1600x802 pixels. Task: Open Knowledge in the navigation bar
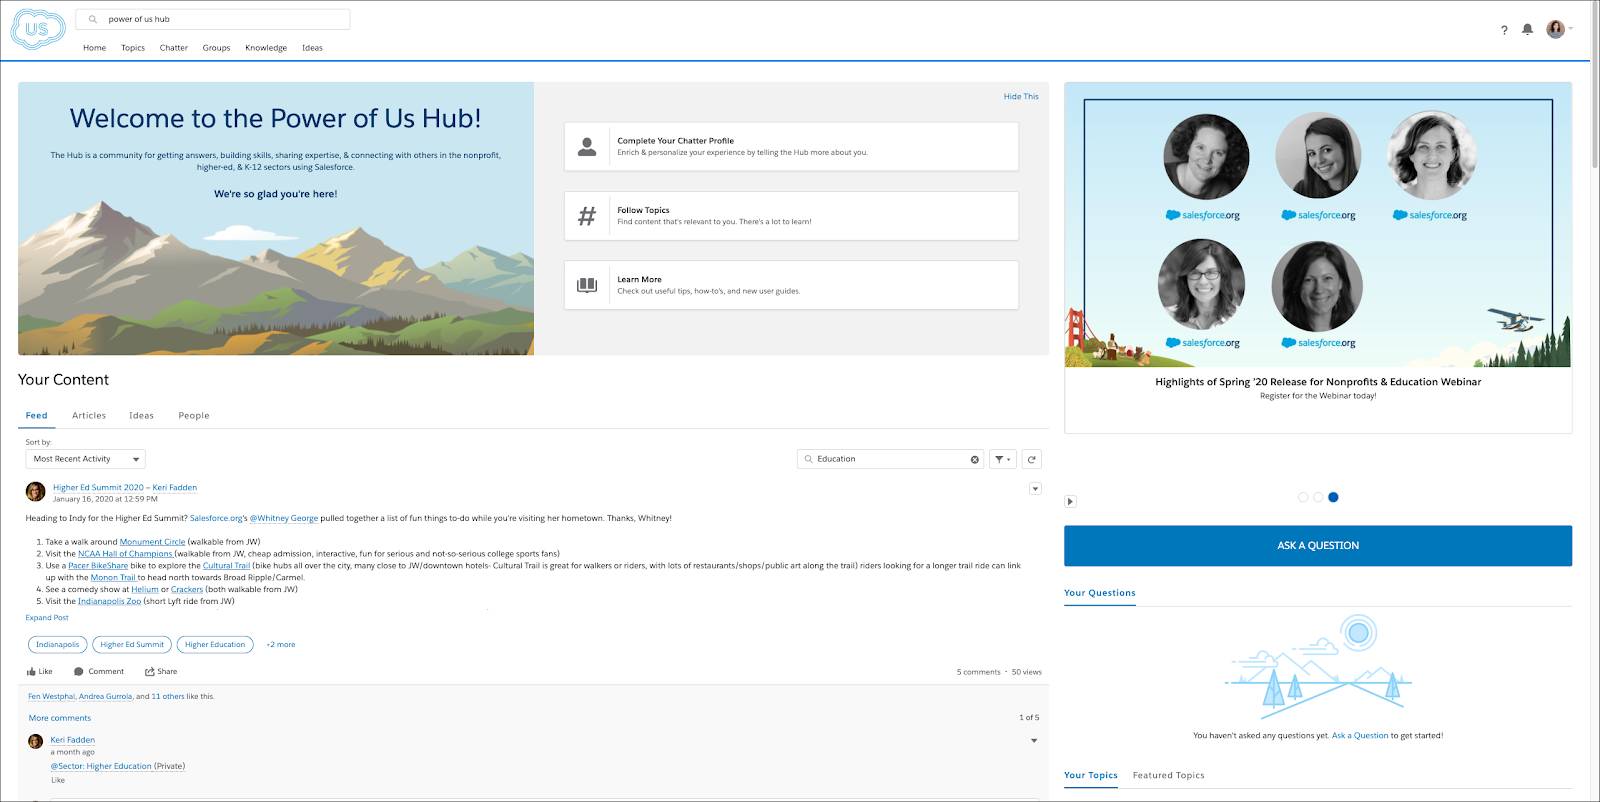tap(266, 48)
